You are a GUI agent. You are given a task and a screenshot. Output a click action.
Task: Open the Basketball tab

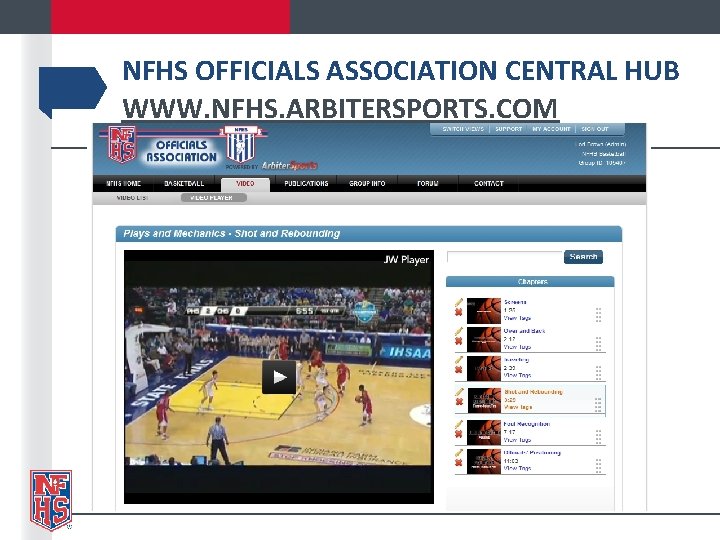tap(184, 183)
